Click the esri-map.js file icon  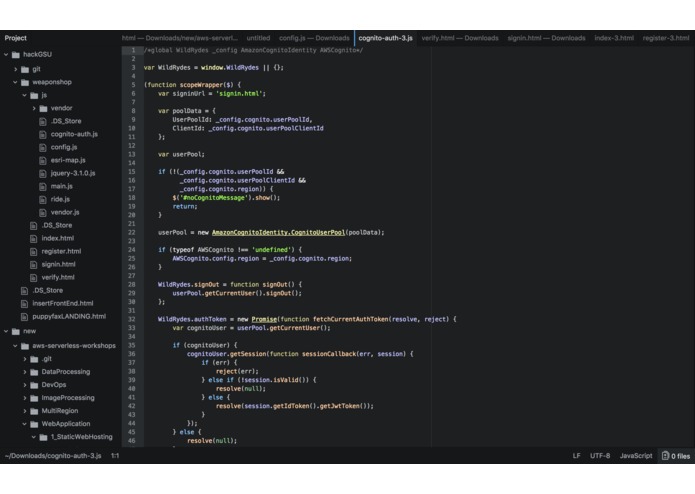[x=43, y=160]
